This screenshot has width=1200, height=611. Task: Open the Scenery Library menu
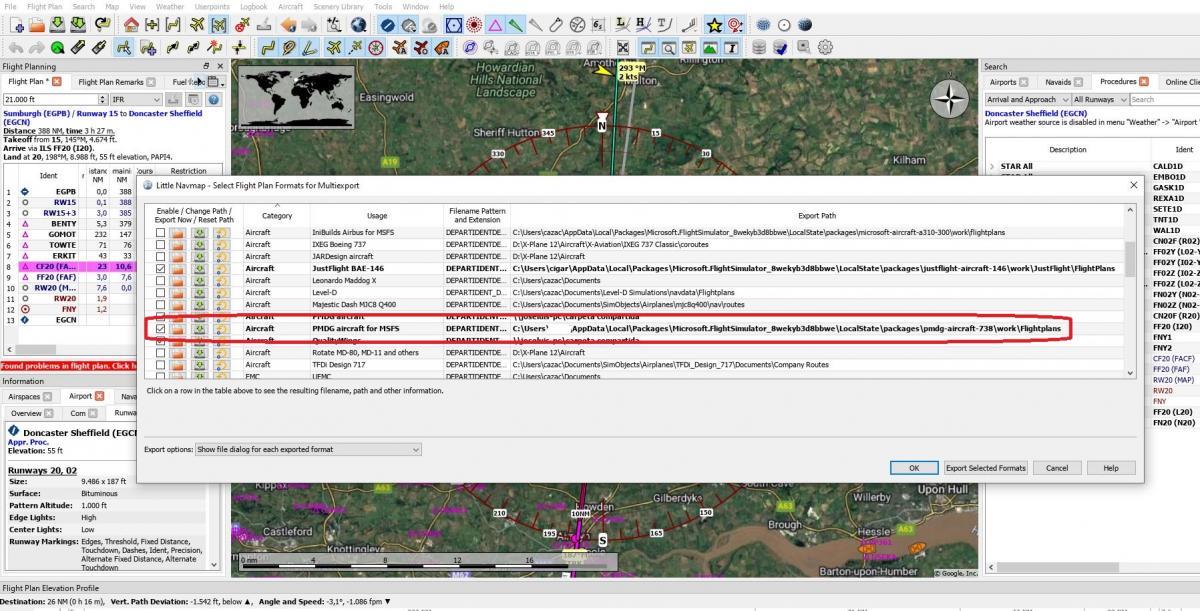tap(338, 6)
